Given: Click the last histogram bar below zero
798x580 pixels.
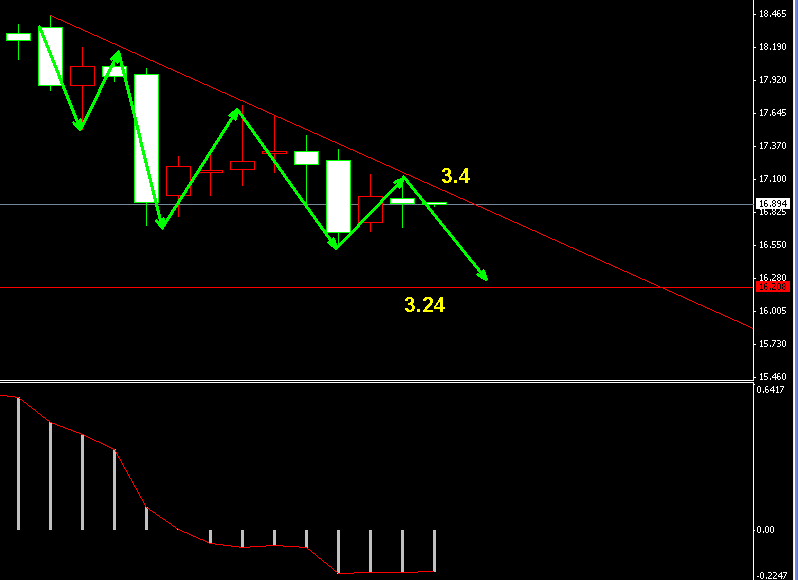Looking at the screenshot, I should coord(434,551).
